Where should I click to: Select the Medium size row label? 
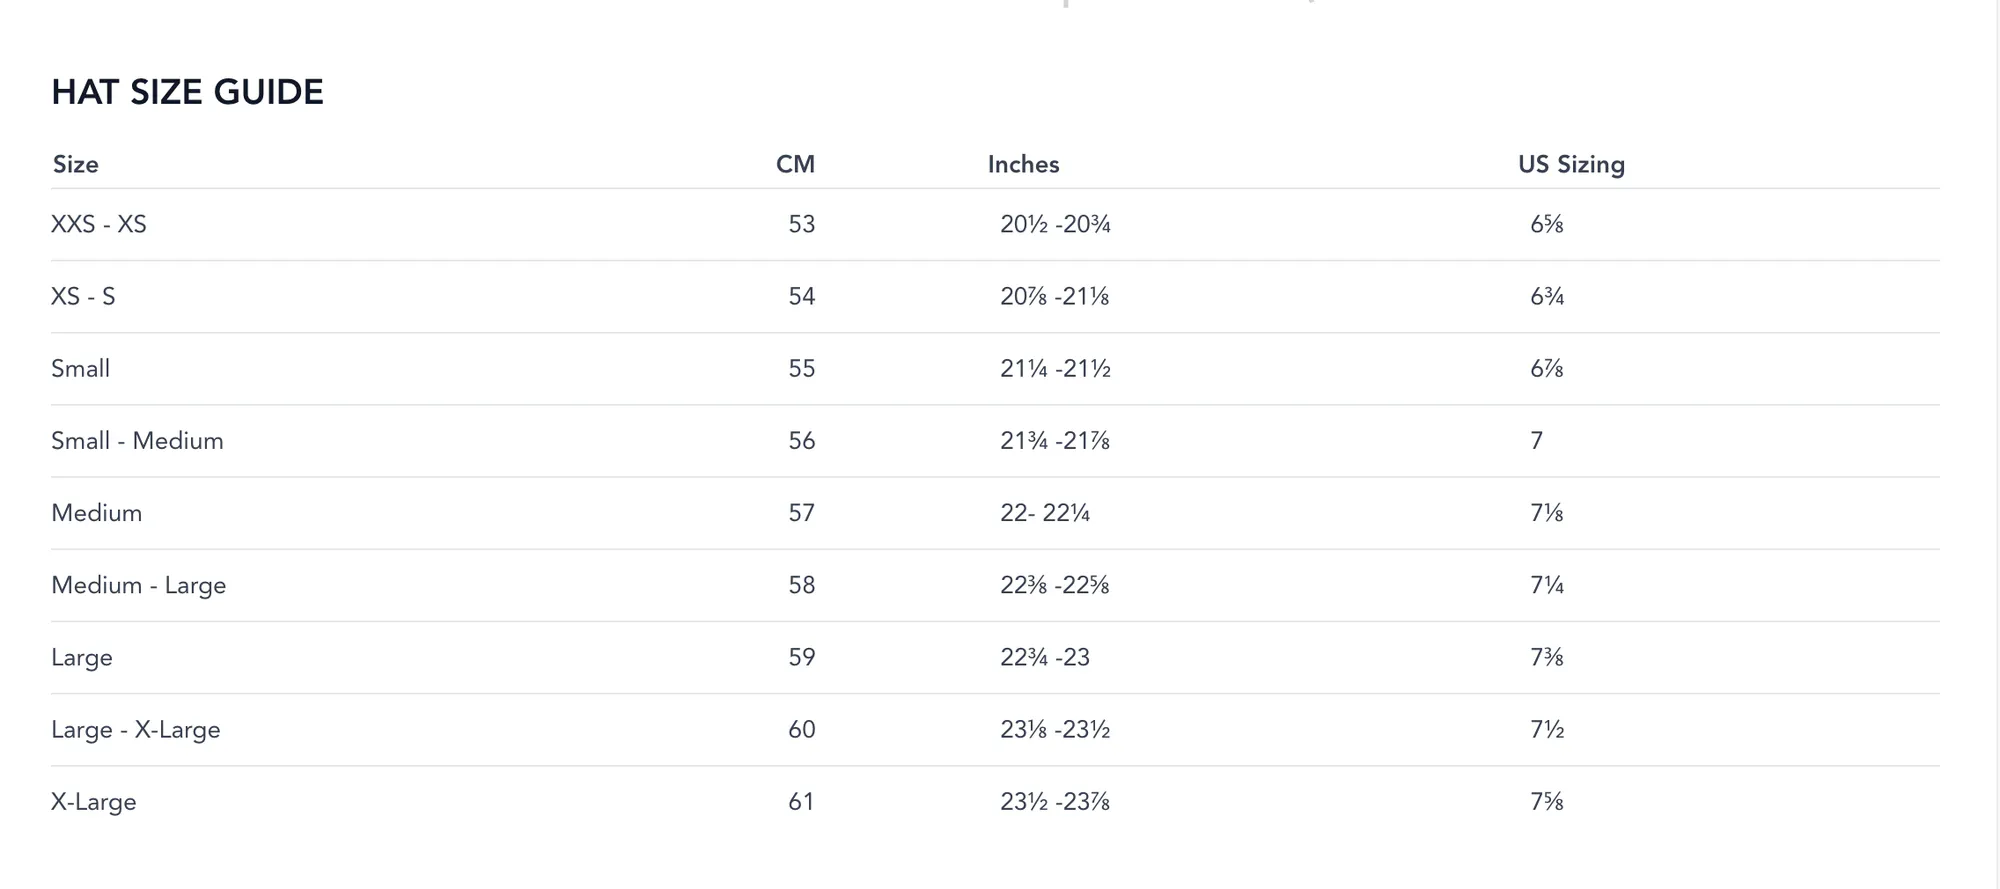click(x=97, y=512)
